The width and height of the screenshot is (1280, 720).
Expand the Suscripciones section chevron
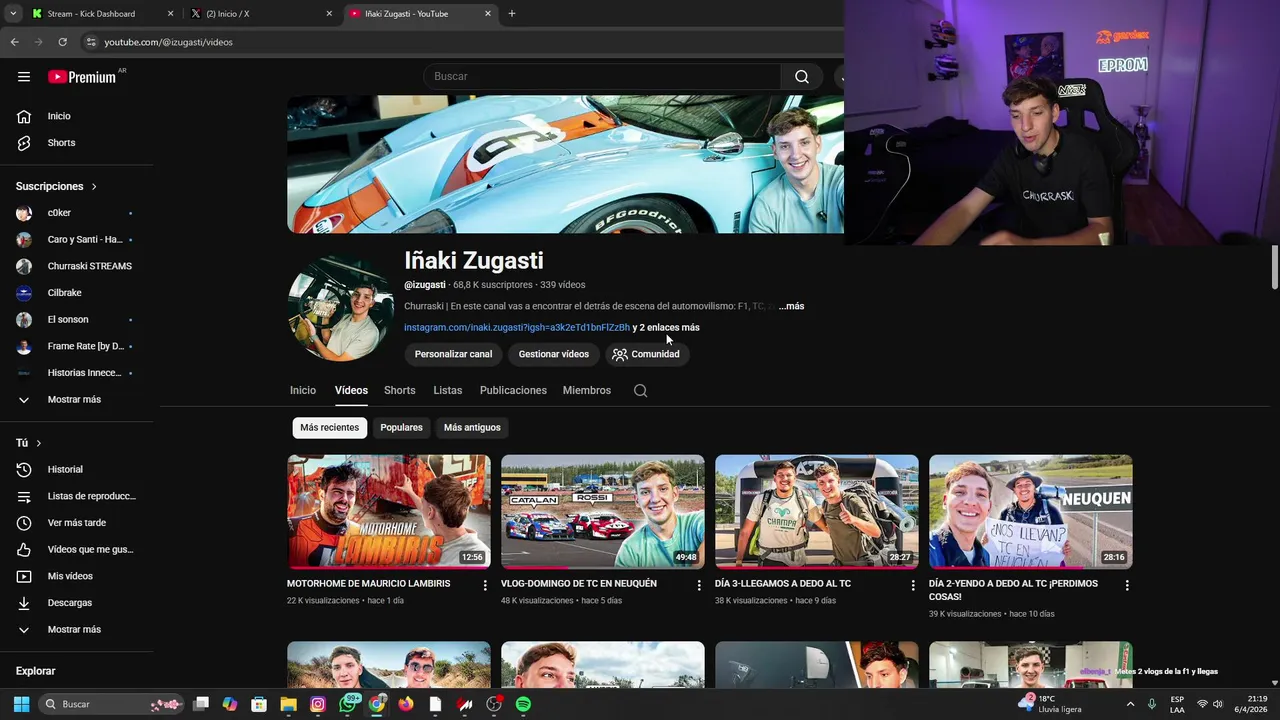pyautogui.click(x=94, y=187)
